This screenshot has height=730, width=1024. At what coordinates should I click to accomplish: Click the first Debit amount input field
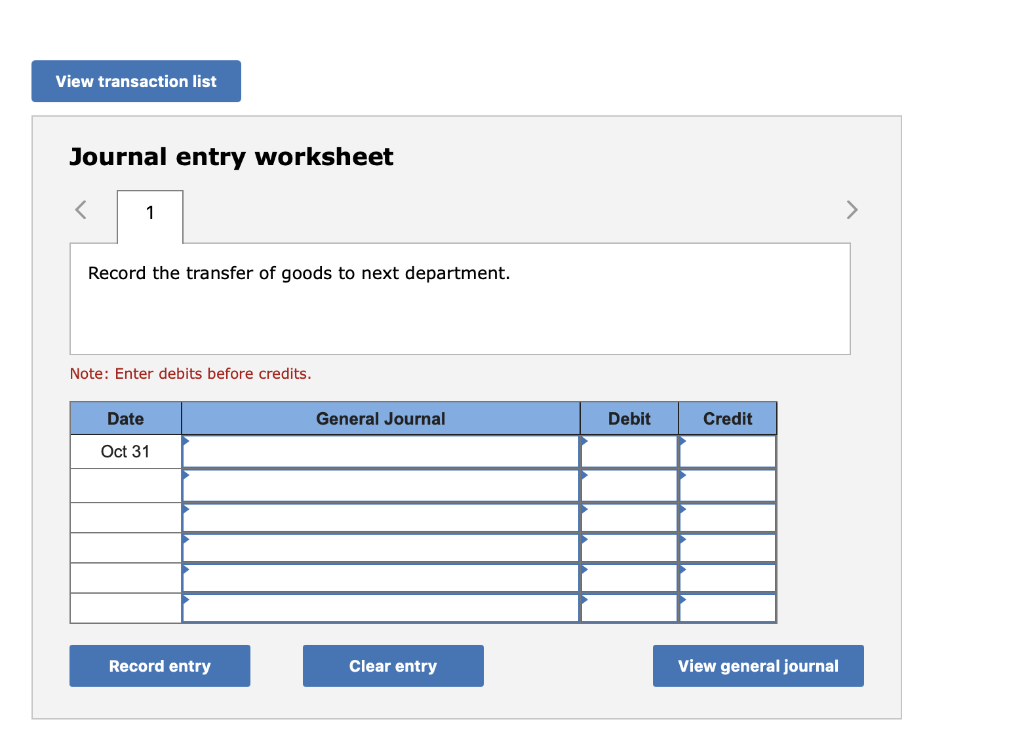[630, 452]
